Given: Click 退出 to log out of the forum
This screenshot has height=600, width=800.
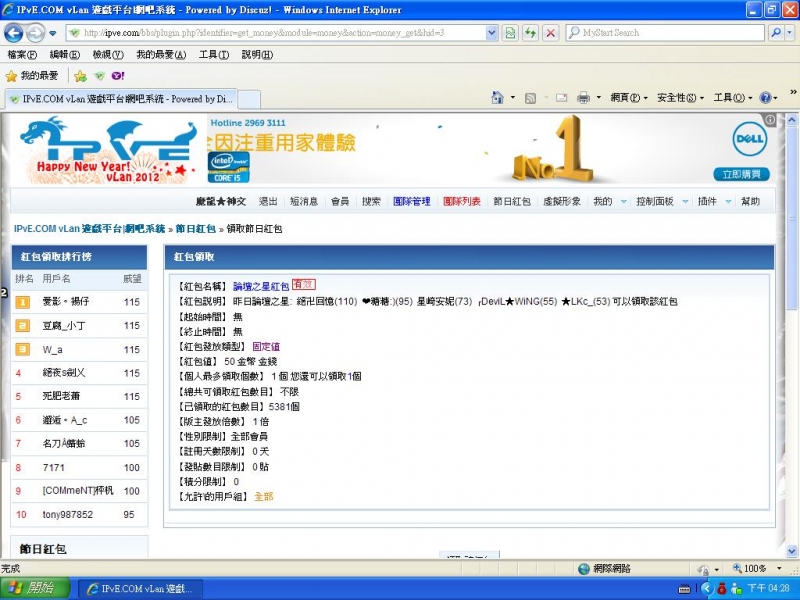Looking at the screenshot, I should pos(267,201).
